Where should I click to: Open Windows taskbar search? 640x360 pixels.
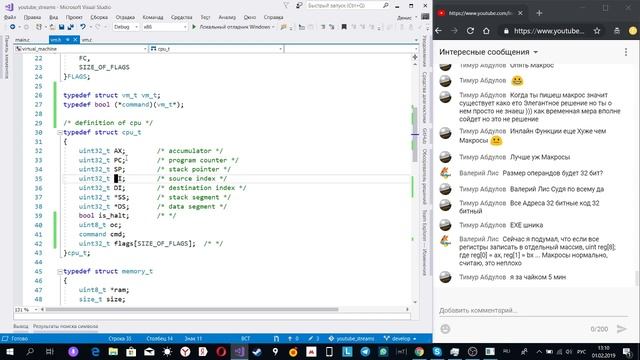click(30, 351)
